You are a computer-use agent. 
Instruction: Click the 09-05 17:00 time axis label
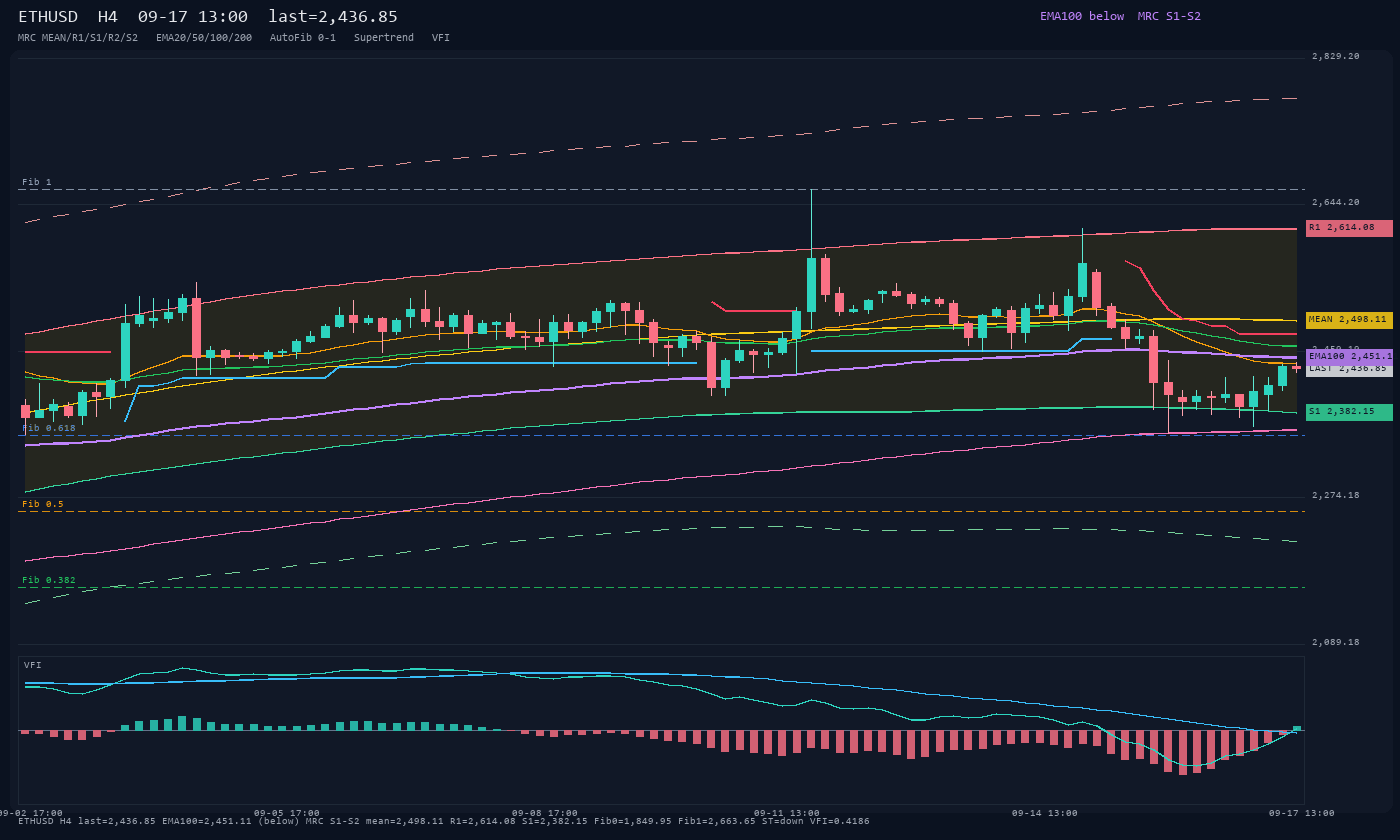287,814
